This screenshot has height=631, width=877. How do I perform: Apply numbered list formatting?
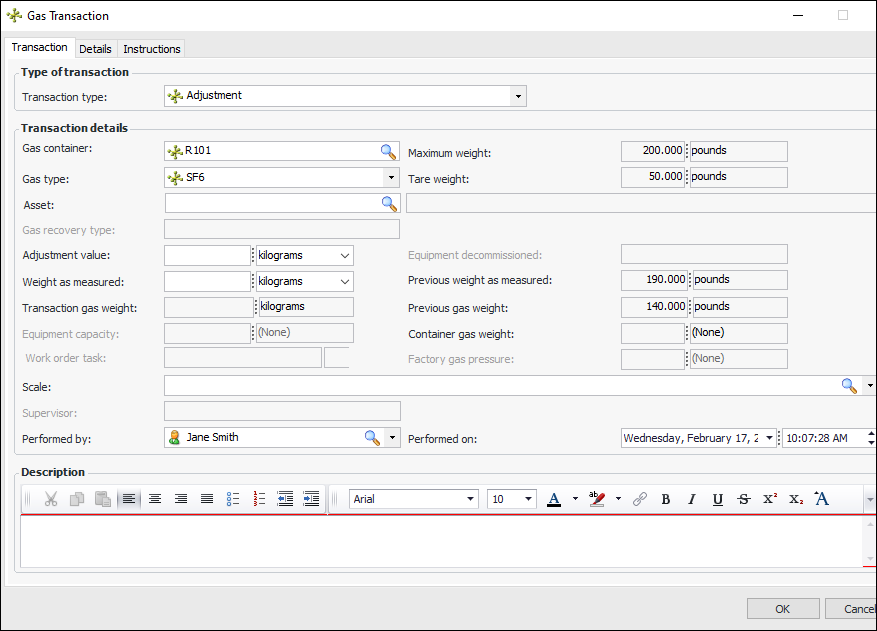[x=259, y=499]
